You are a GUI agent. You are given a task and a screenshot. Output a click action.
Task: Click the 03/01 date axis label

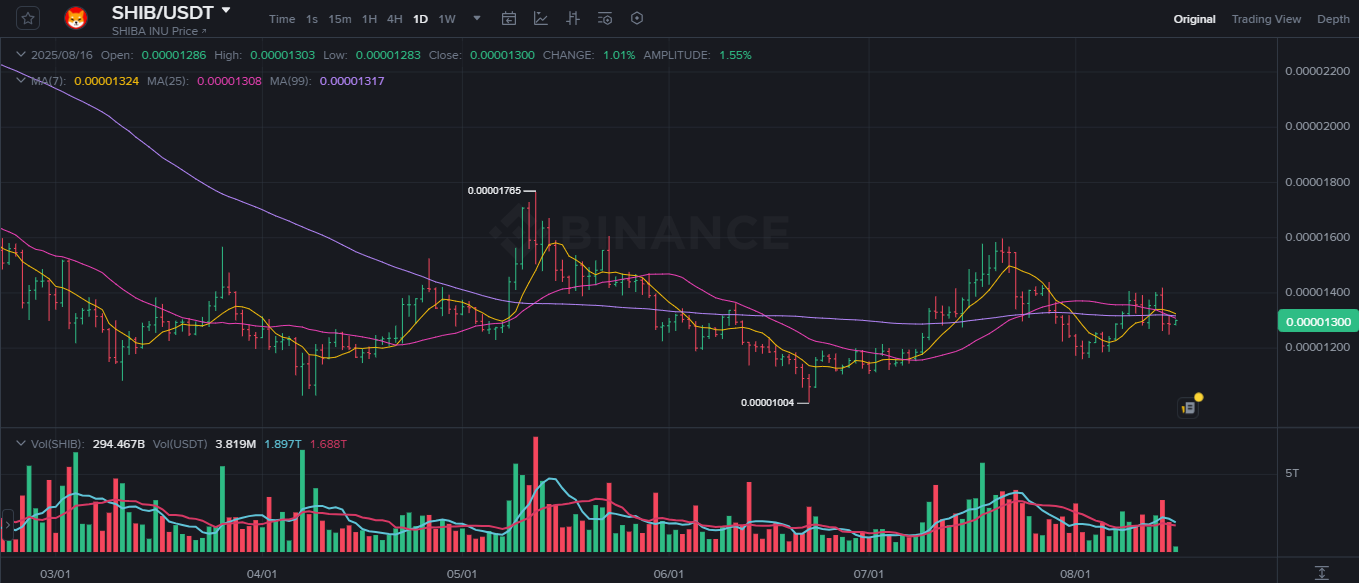54,574
